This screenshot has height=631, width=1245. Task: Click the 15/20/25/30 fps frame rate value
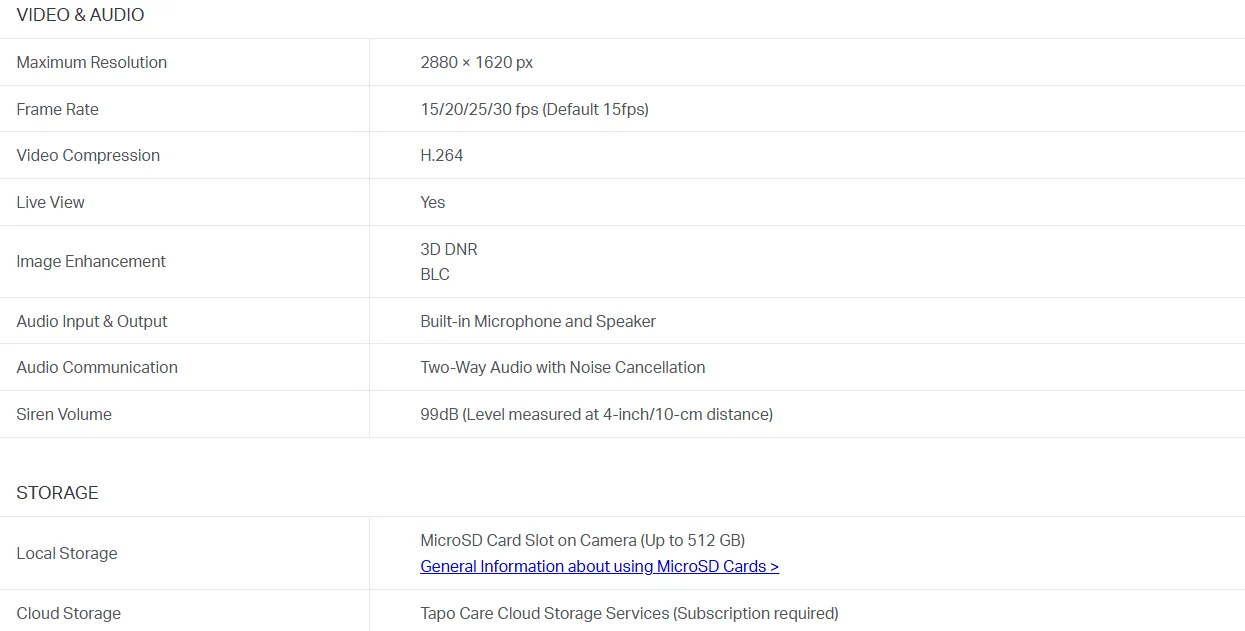pyautogui.click(x=534, y=109)
